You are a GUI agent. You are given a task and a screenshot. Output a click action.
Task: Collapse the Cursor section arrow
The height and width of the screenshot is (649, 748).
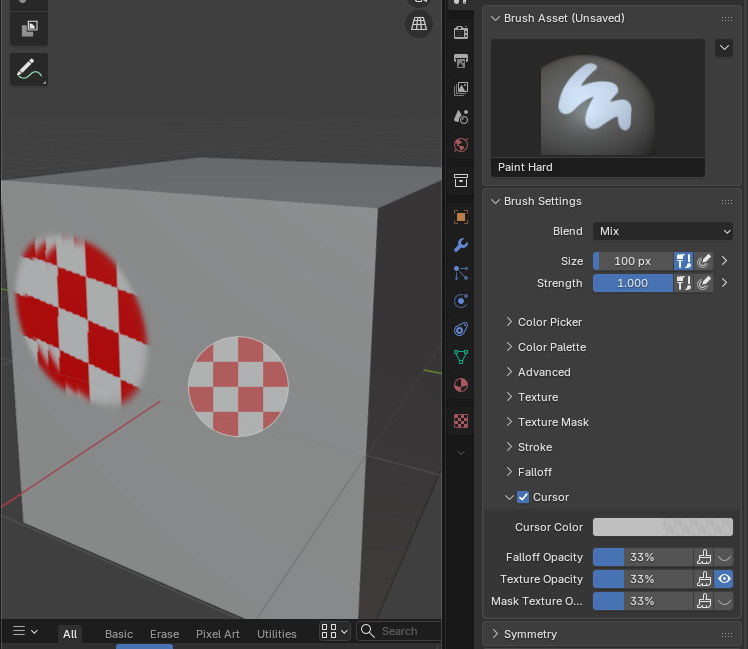point(509,497)
